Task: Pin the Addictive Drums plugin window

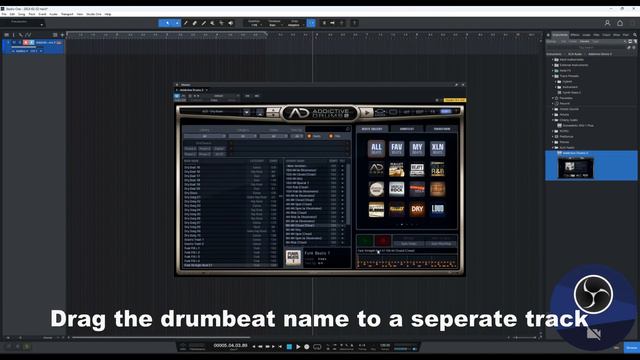Action: click(456, 85)
